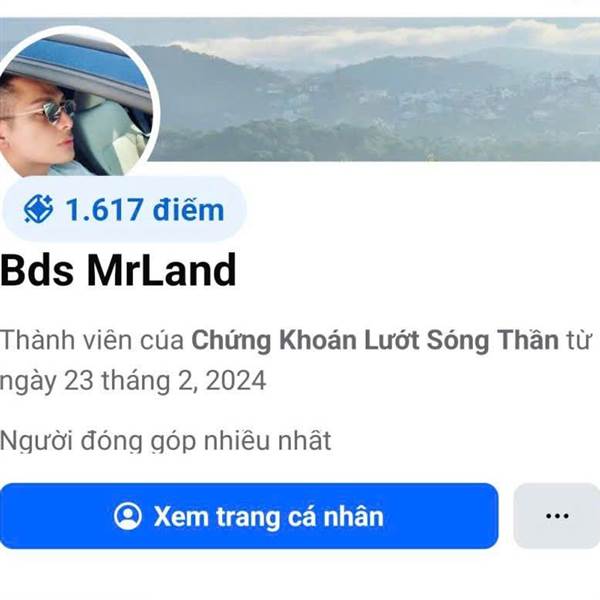Click the diamond sparkle points icon
600x600 pixels.
point(38,209)
